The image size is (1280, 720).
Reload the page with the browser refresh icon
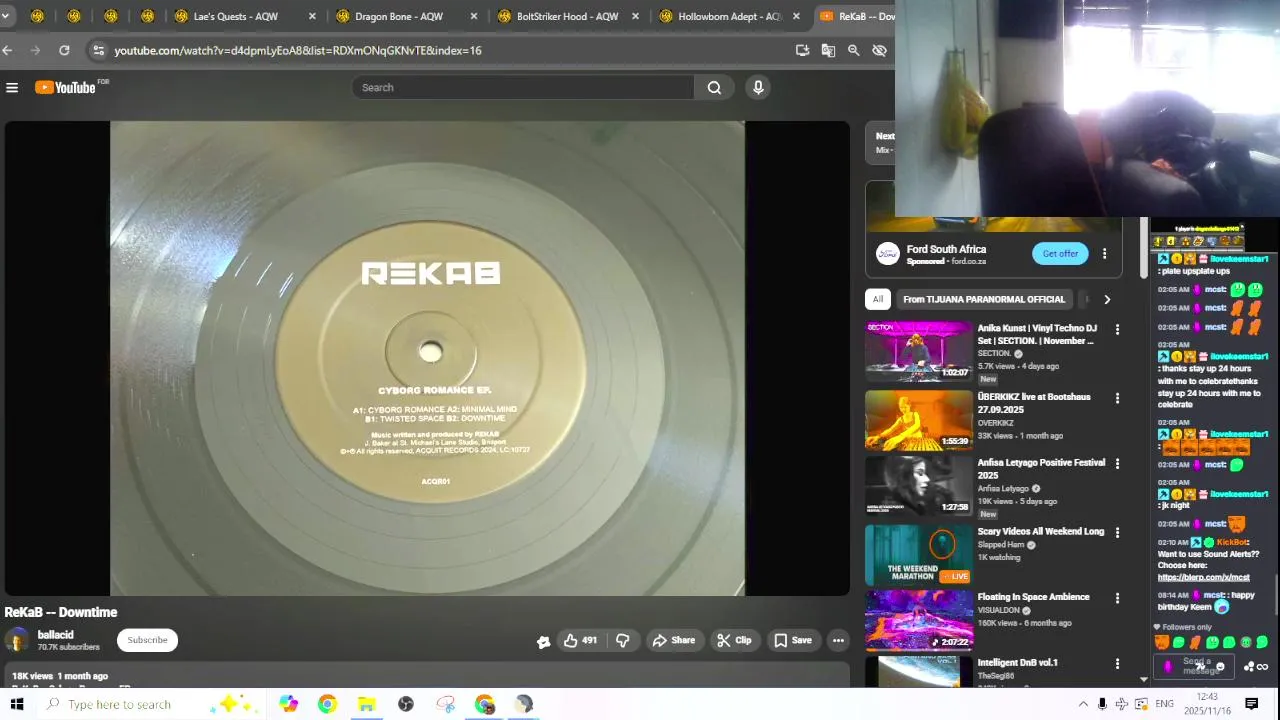(x=64, y=50)
